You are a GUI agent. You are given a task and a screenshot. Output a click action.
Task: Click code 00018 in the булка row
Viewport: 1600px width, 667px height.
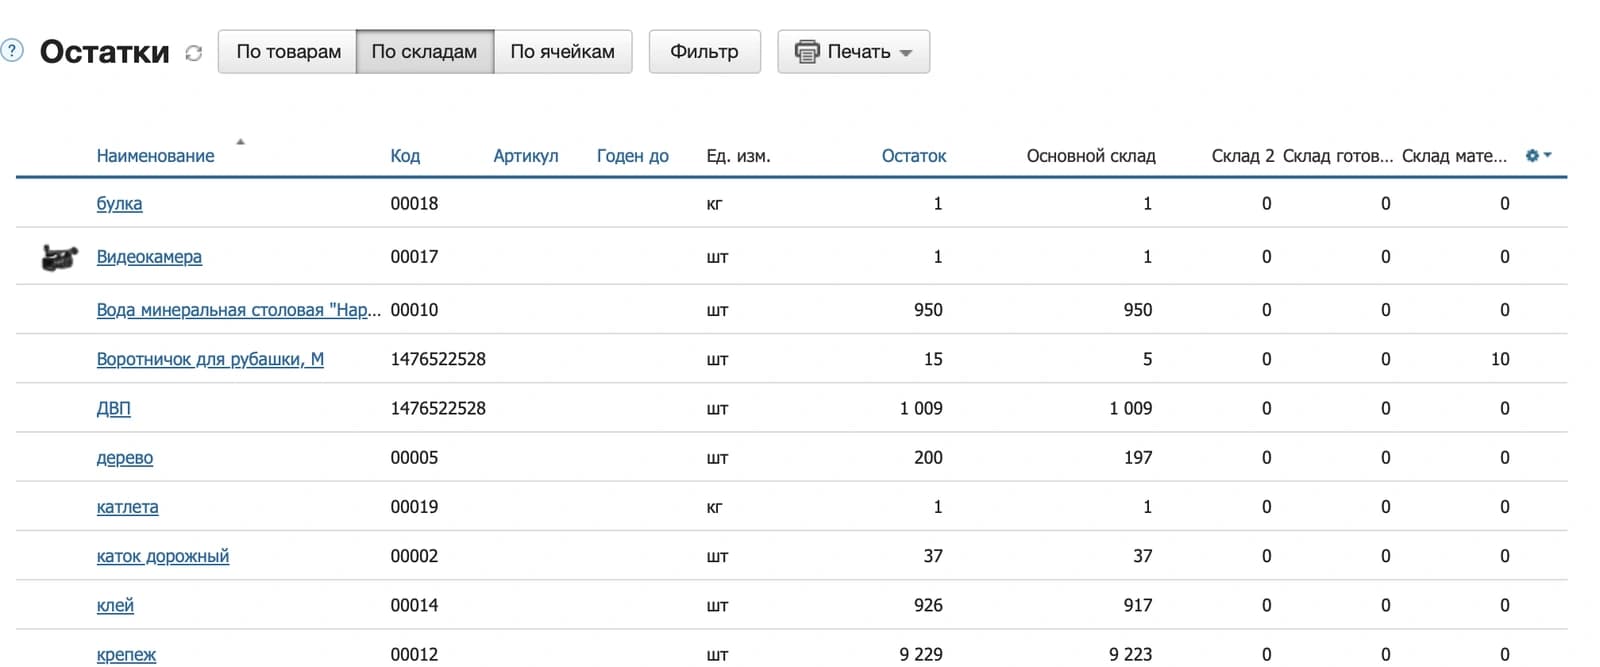tap(414, 204)
